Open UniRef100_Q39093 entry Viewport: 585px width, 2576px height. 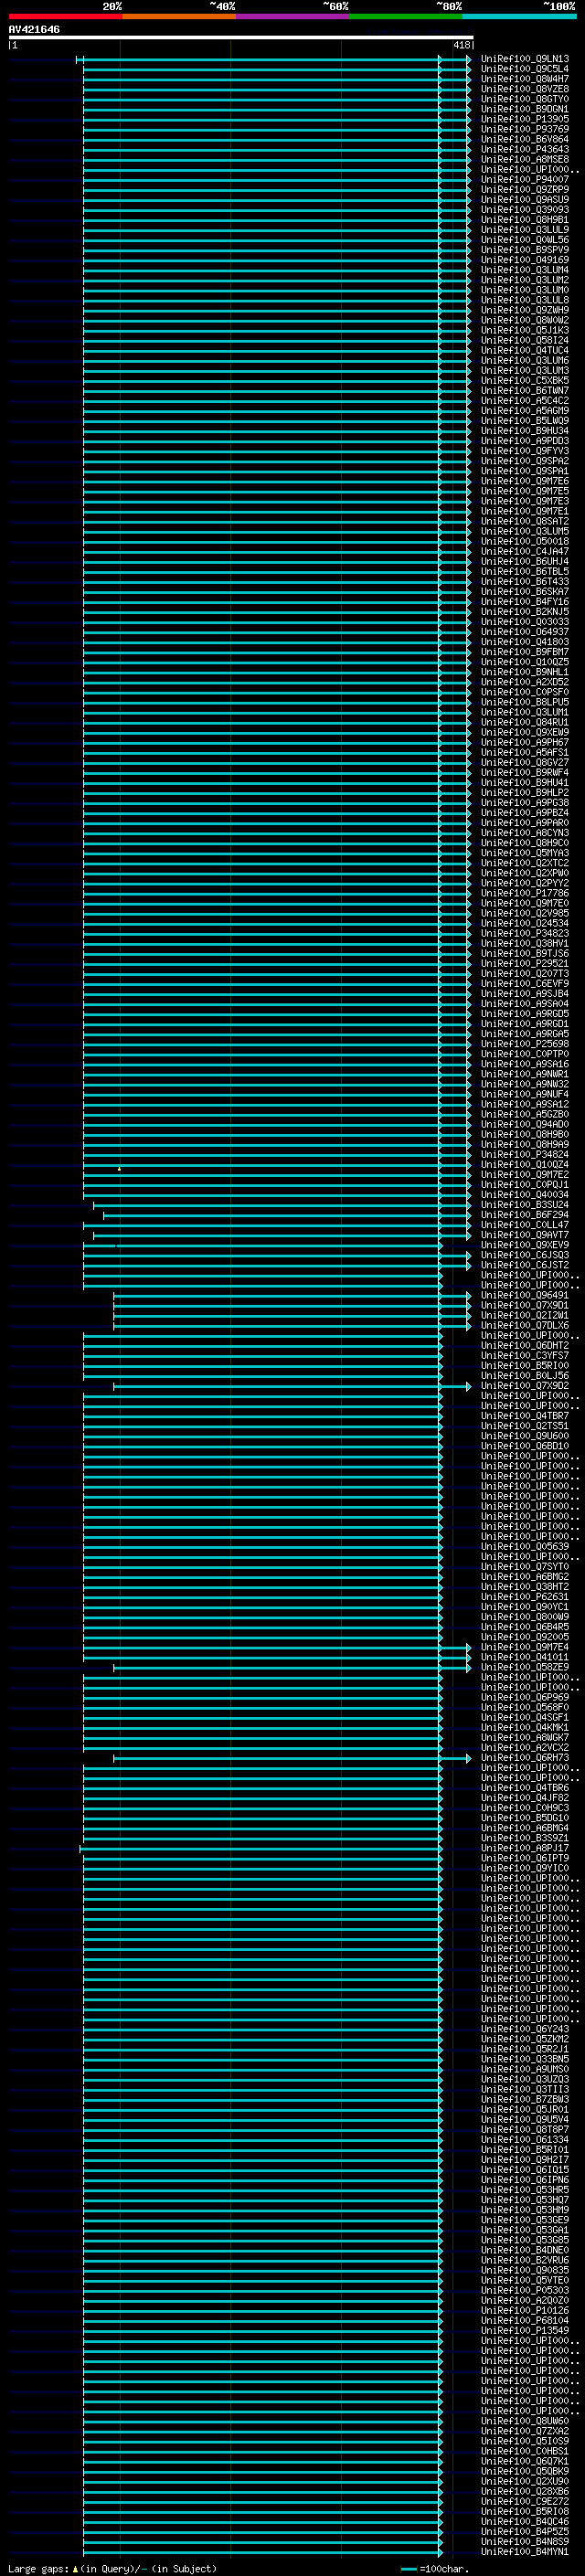524,210
